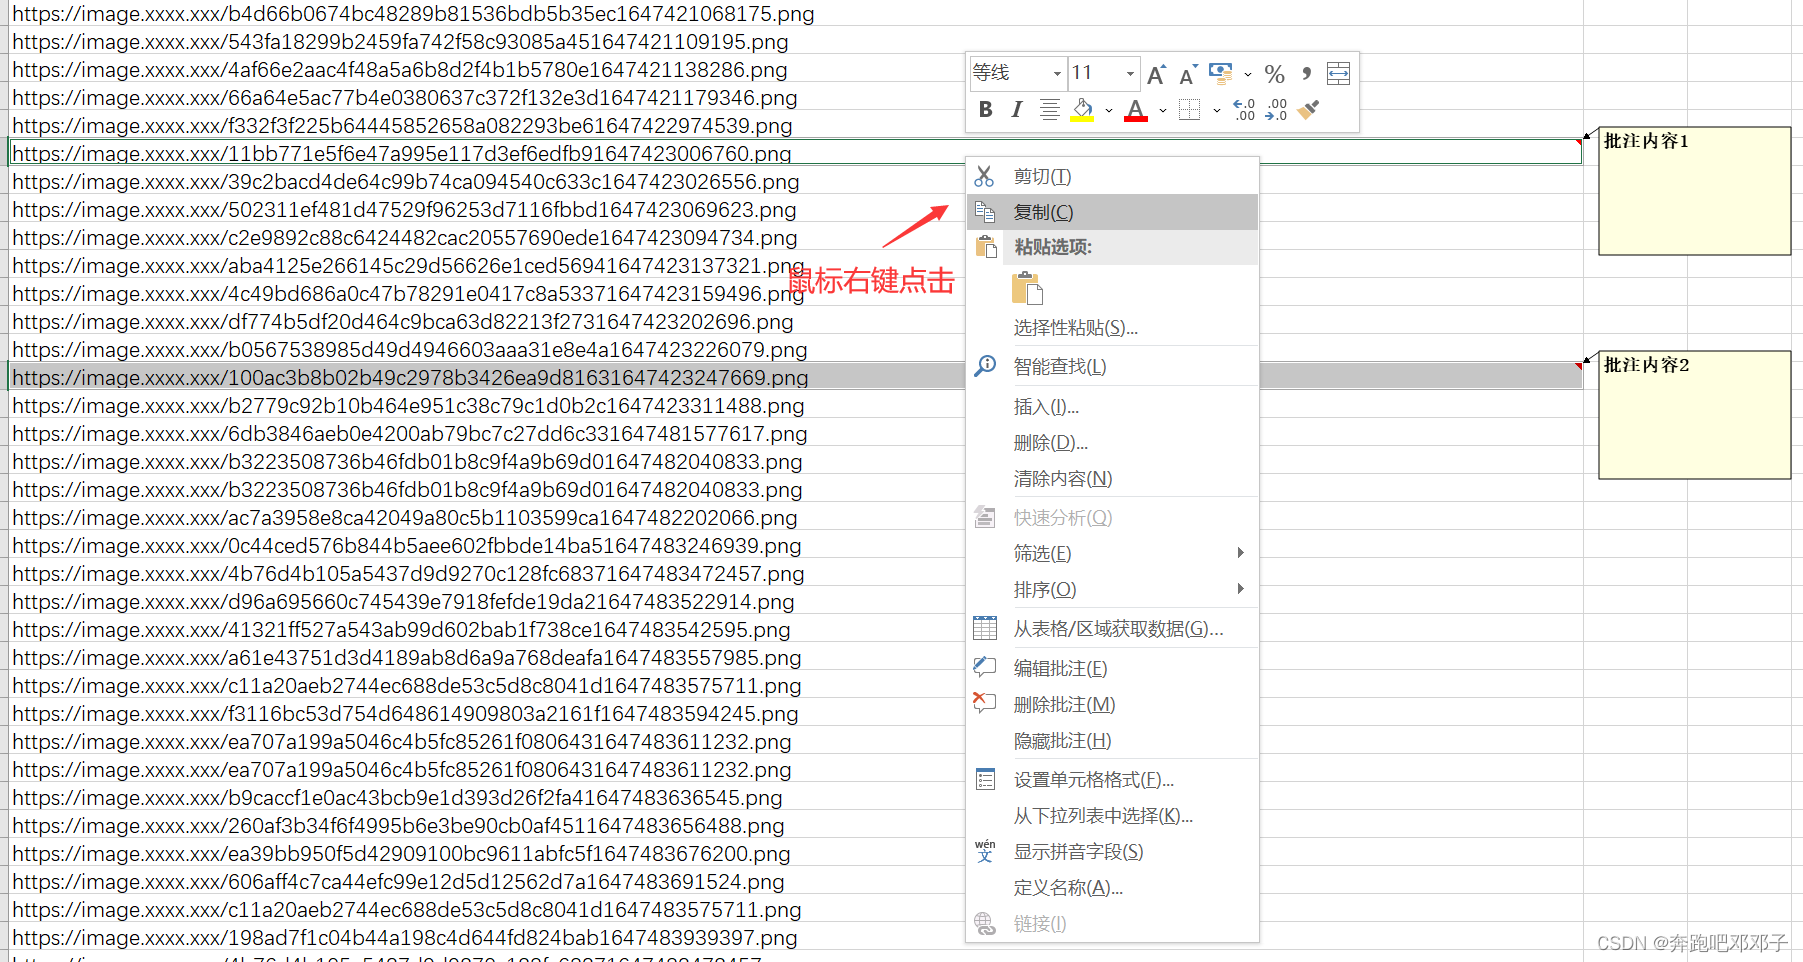Choose 复制(C) from context menu
1803x962 pixels.
[x=1112, y=212]
